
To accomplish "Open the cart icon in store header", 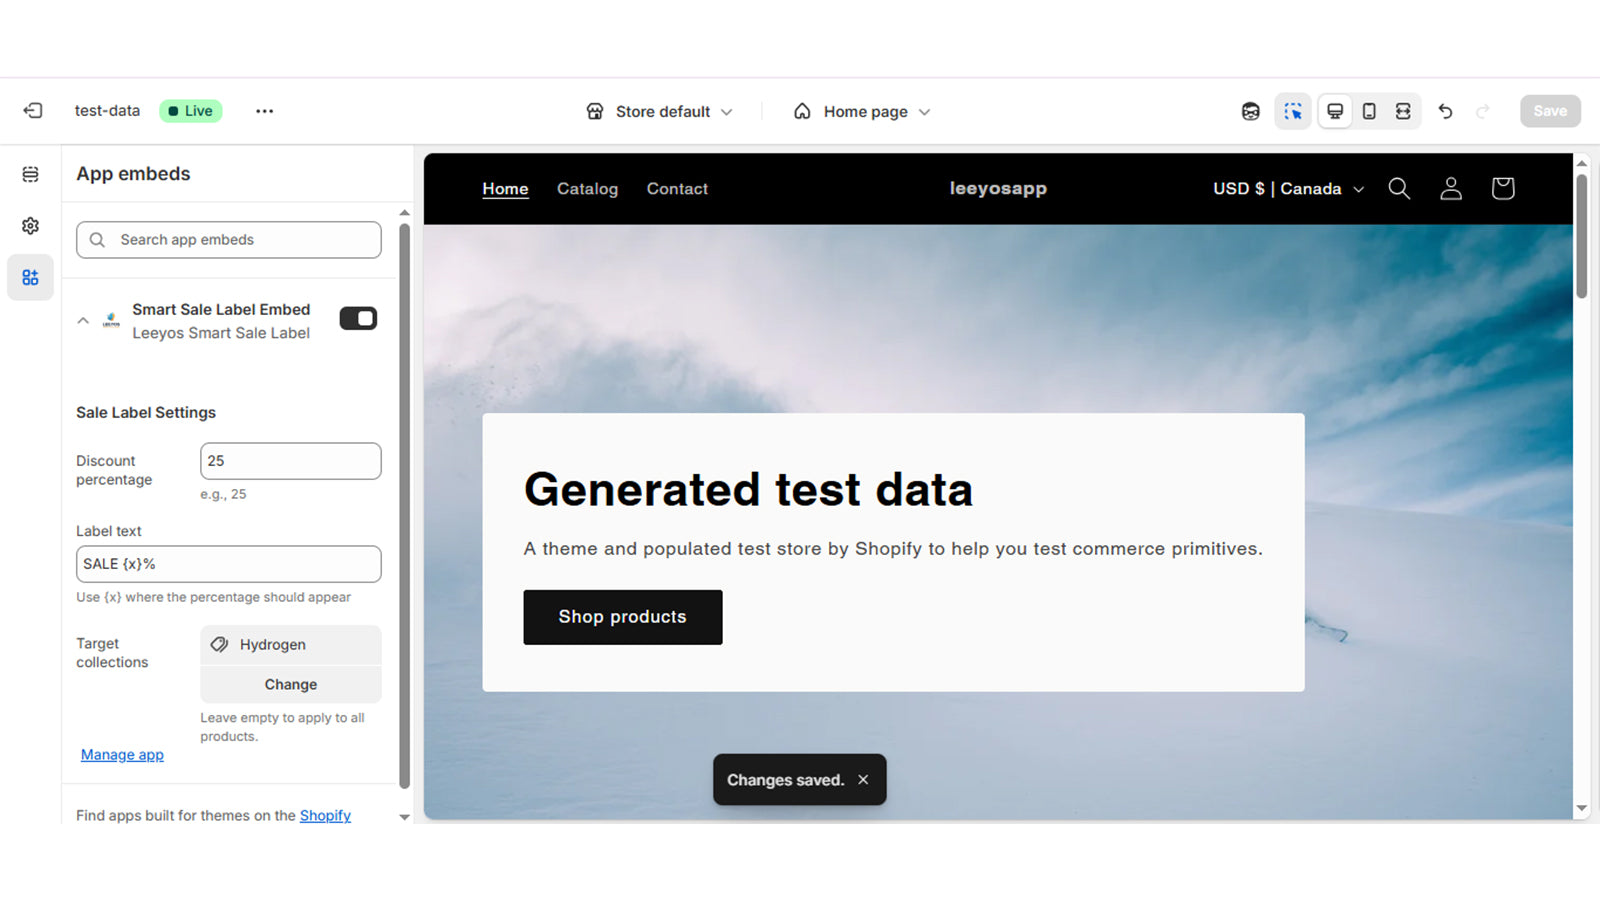I will (x=1502, y=188).
